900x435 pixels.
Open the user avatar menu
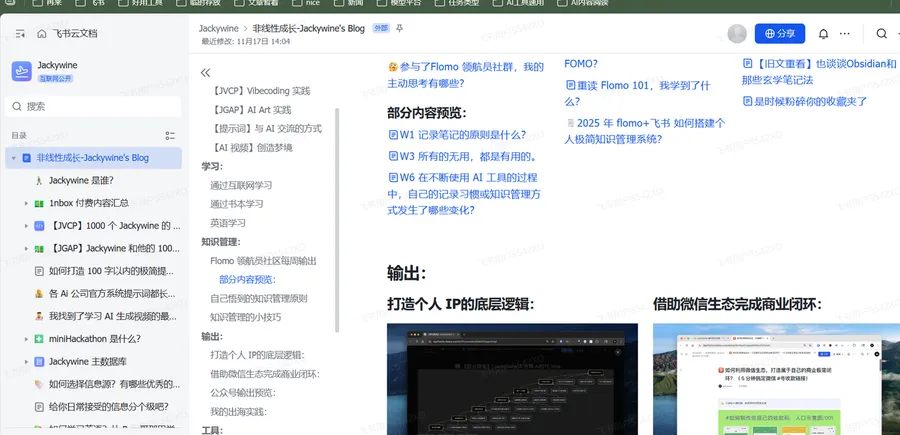pos(737,34)
